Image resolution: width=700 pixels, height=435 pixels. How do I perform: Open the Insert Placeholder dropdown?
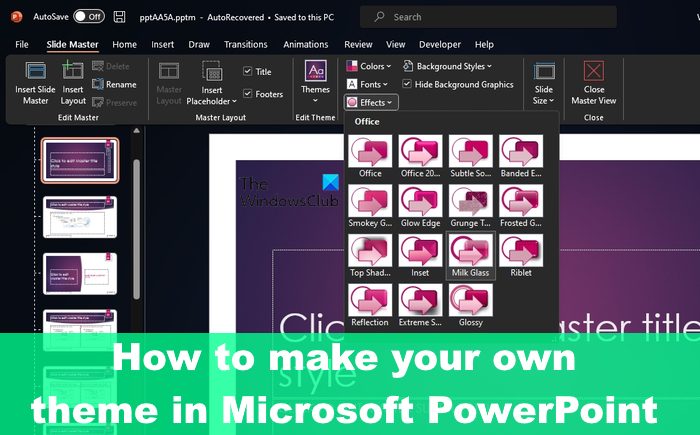212,84
